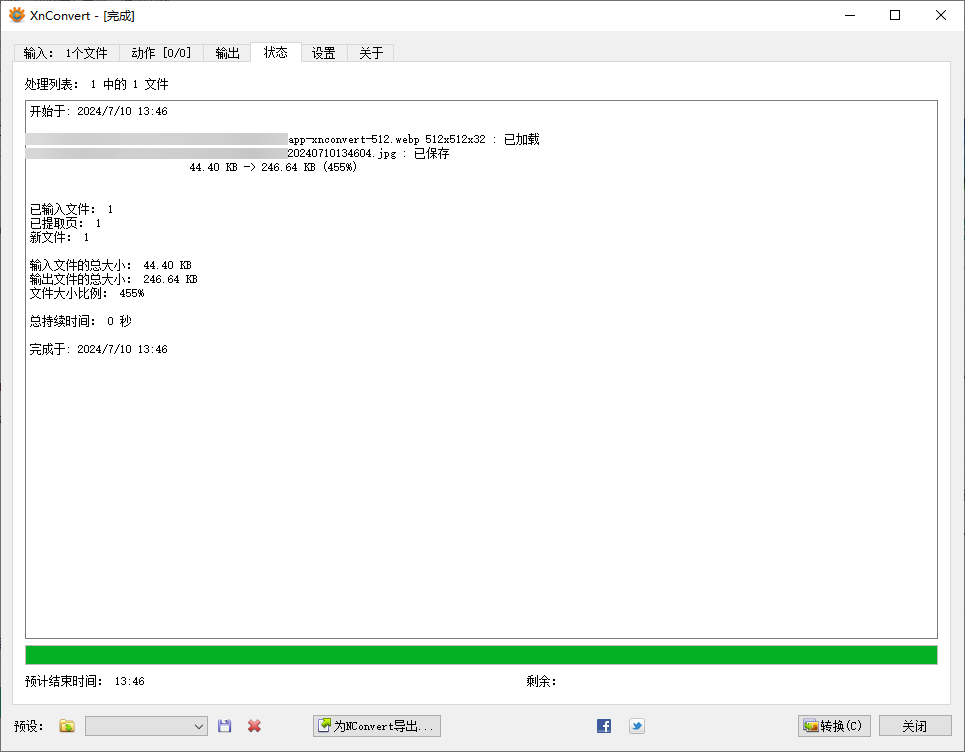Start conversion with the 转换(C) button
Image resolution: width=965 pixels, height=752 pixels.
click(834, 726)
